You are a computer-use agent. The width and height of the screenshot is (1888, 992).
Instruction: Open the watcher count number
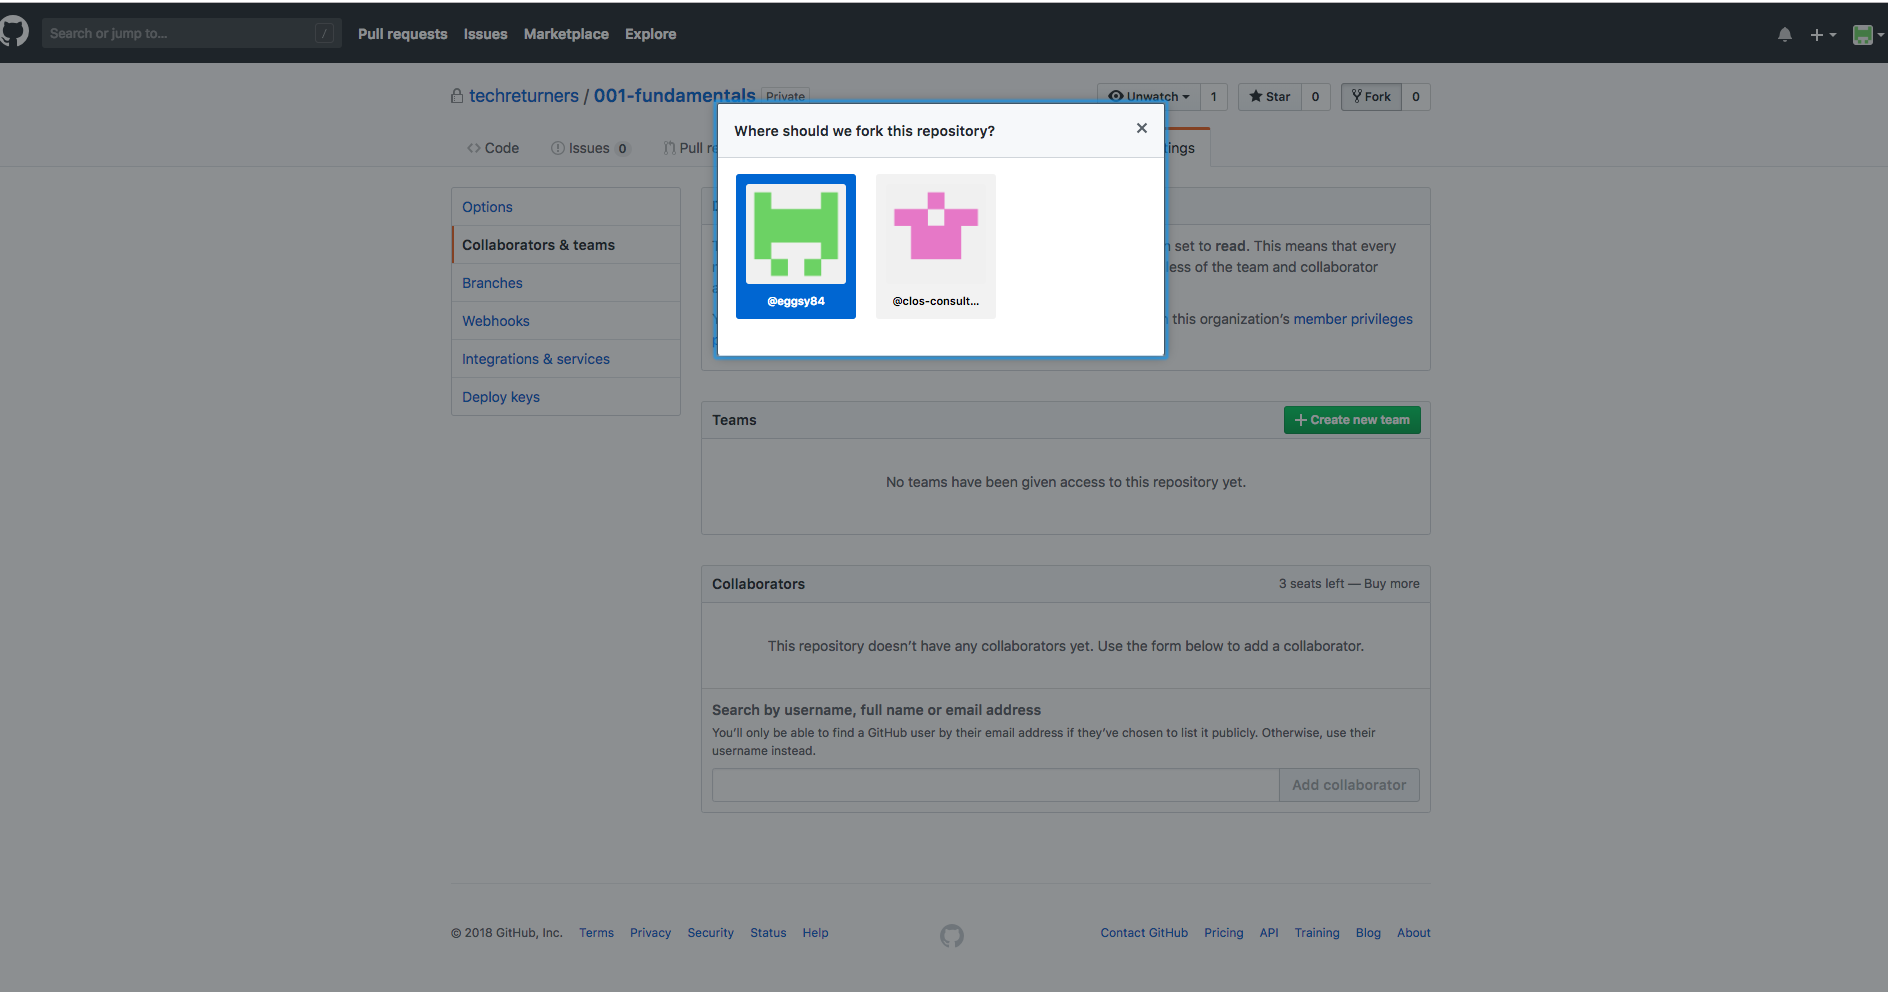coord(1214,97)
